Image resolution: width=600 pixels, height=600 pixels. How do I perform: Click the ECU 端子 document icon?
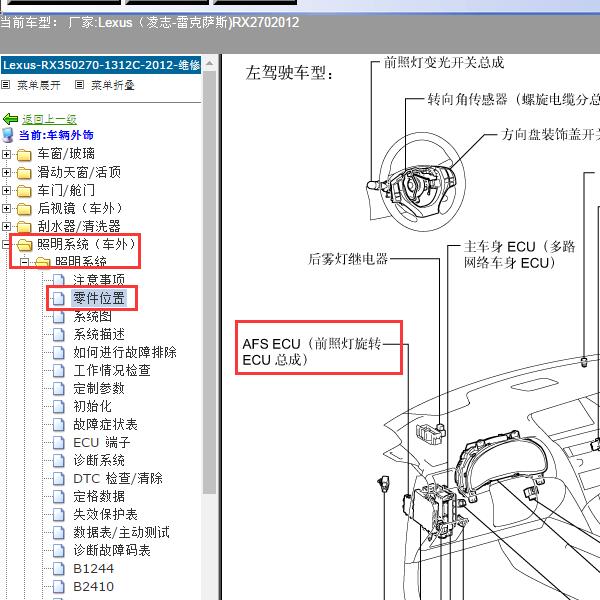click(x=59, y=442)
